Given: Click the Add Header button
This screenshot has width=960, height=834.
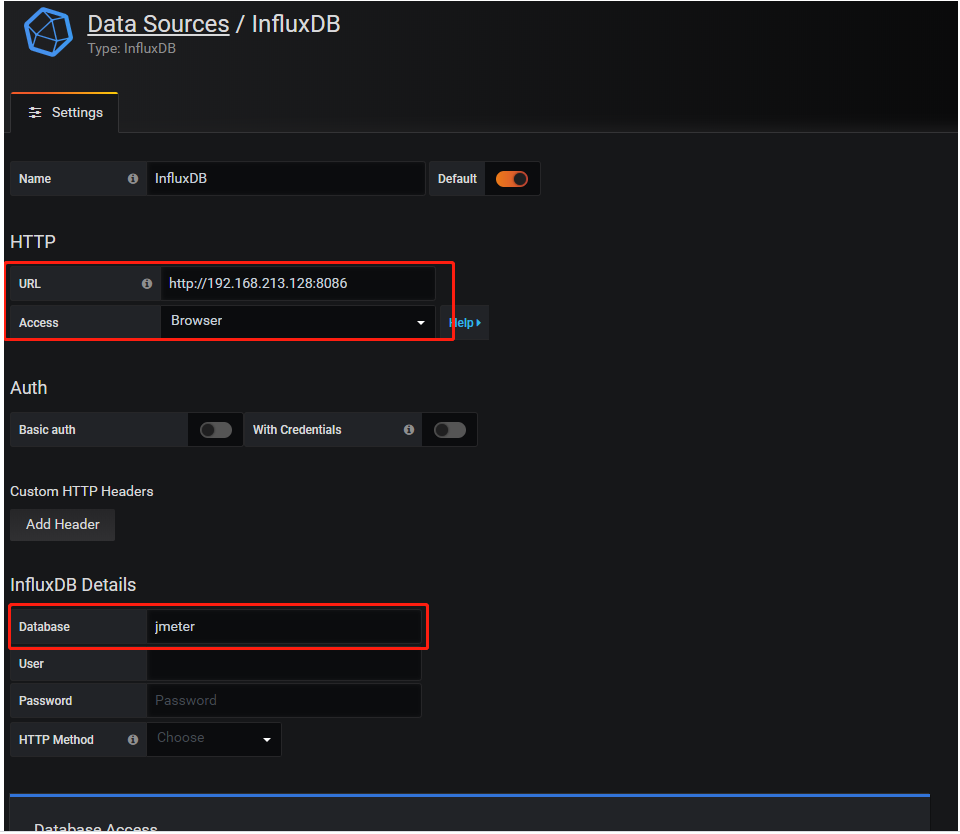Looking at the screenshot, I should pyautogui.click(x=62, y=525).
